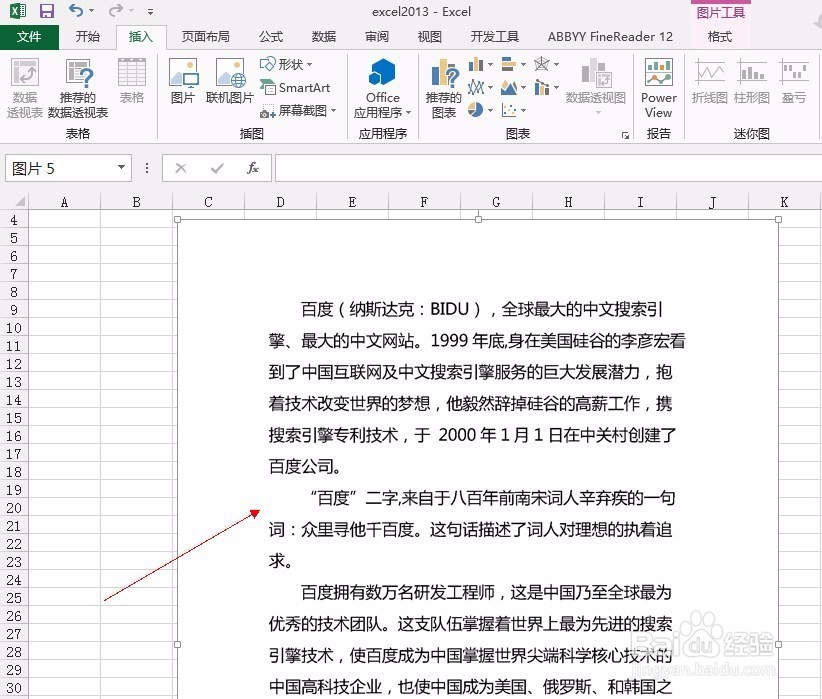Click 推荐的图表 recommended charts icon
Image resolution: width=822 pixels, height=699 pixels.
tap(444, 88)
